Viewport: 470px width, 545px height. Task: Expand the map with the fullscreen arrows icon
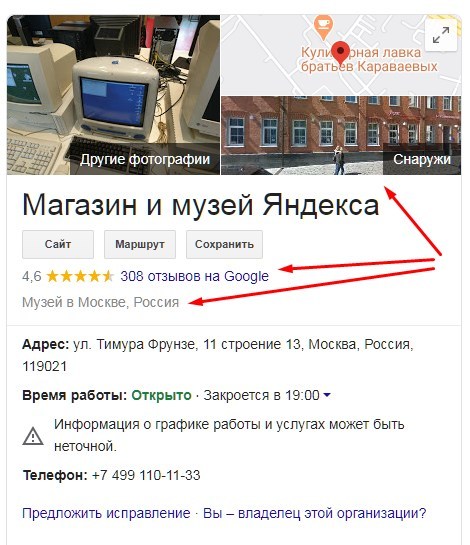(441, 35)
